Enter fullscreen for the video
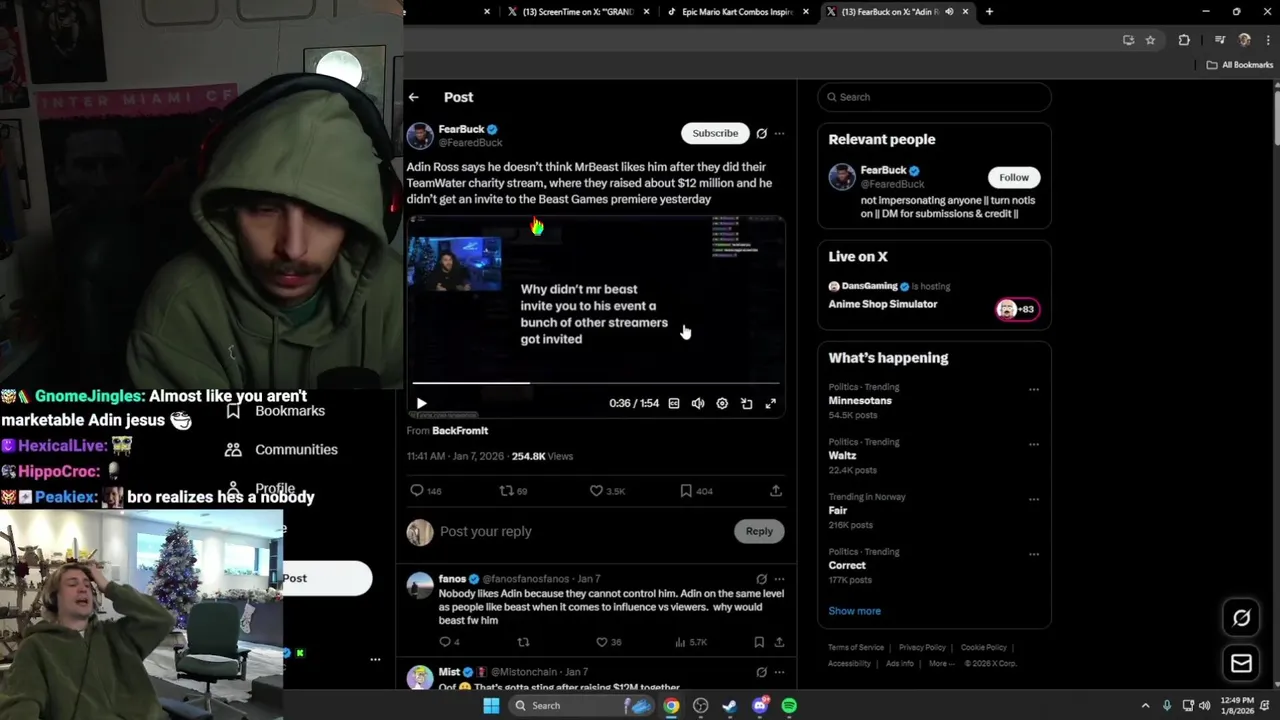Viewport: 1280px width, 720px height. tap(770, 403)
